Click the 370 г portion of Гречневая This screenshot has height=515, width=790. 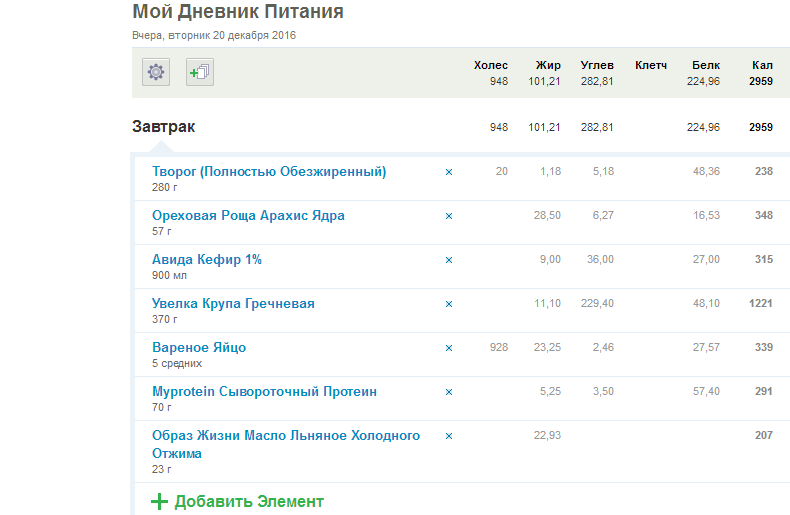click(165, 319)
